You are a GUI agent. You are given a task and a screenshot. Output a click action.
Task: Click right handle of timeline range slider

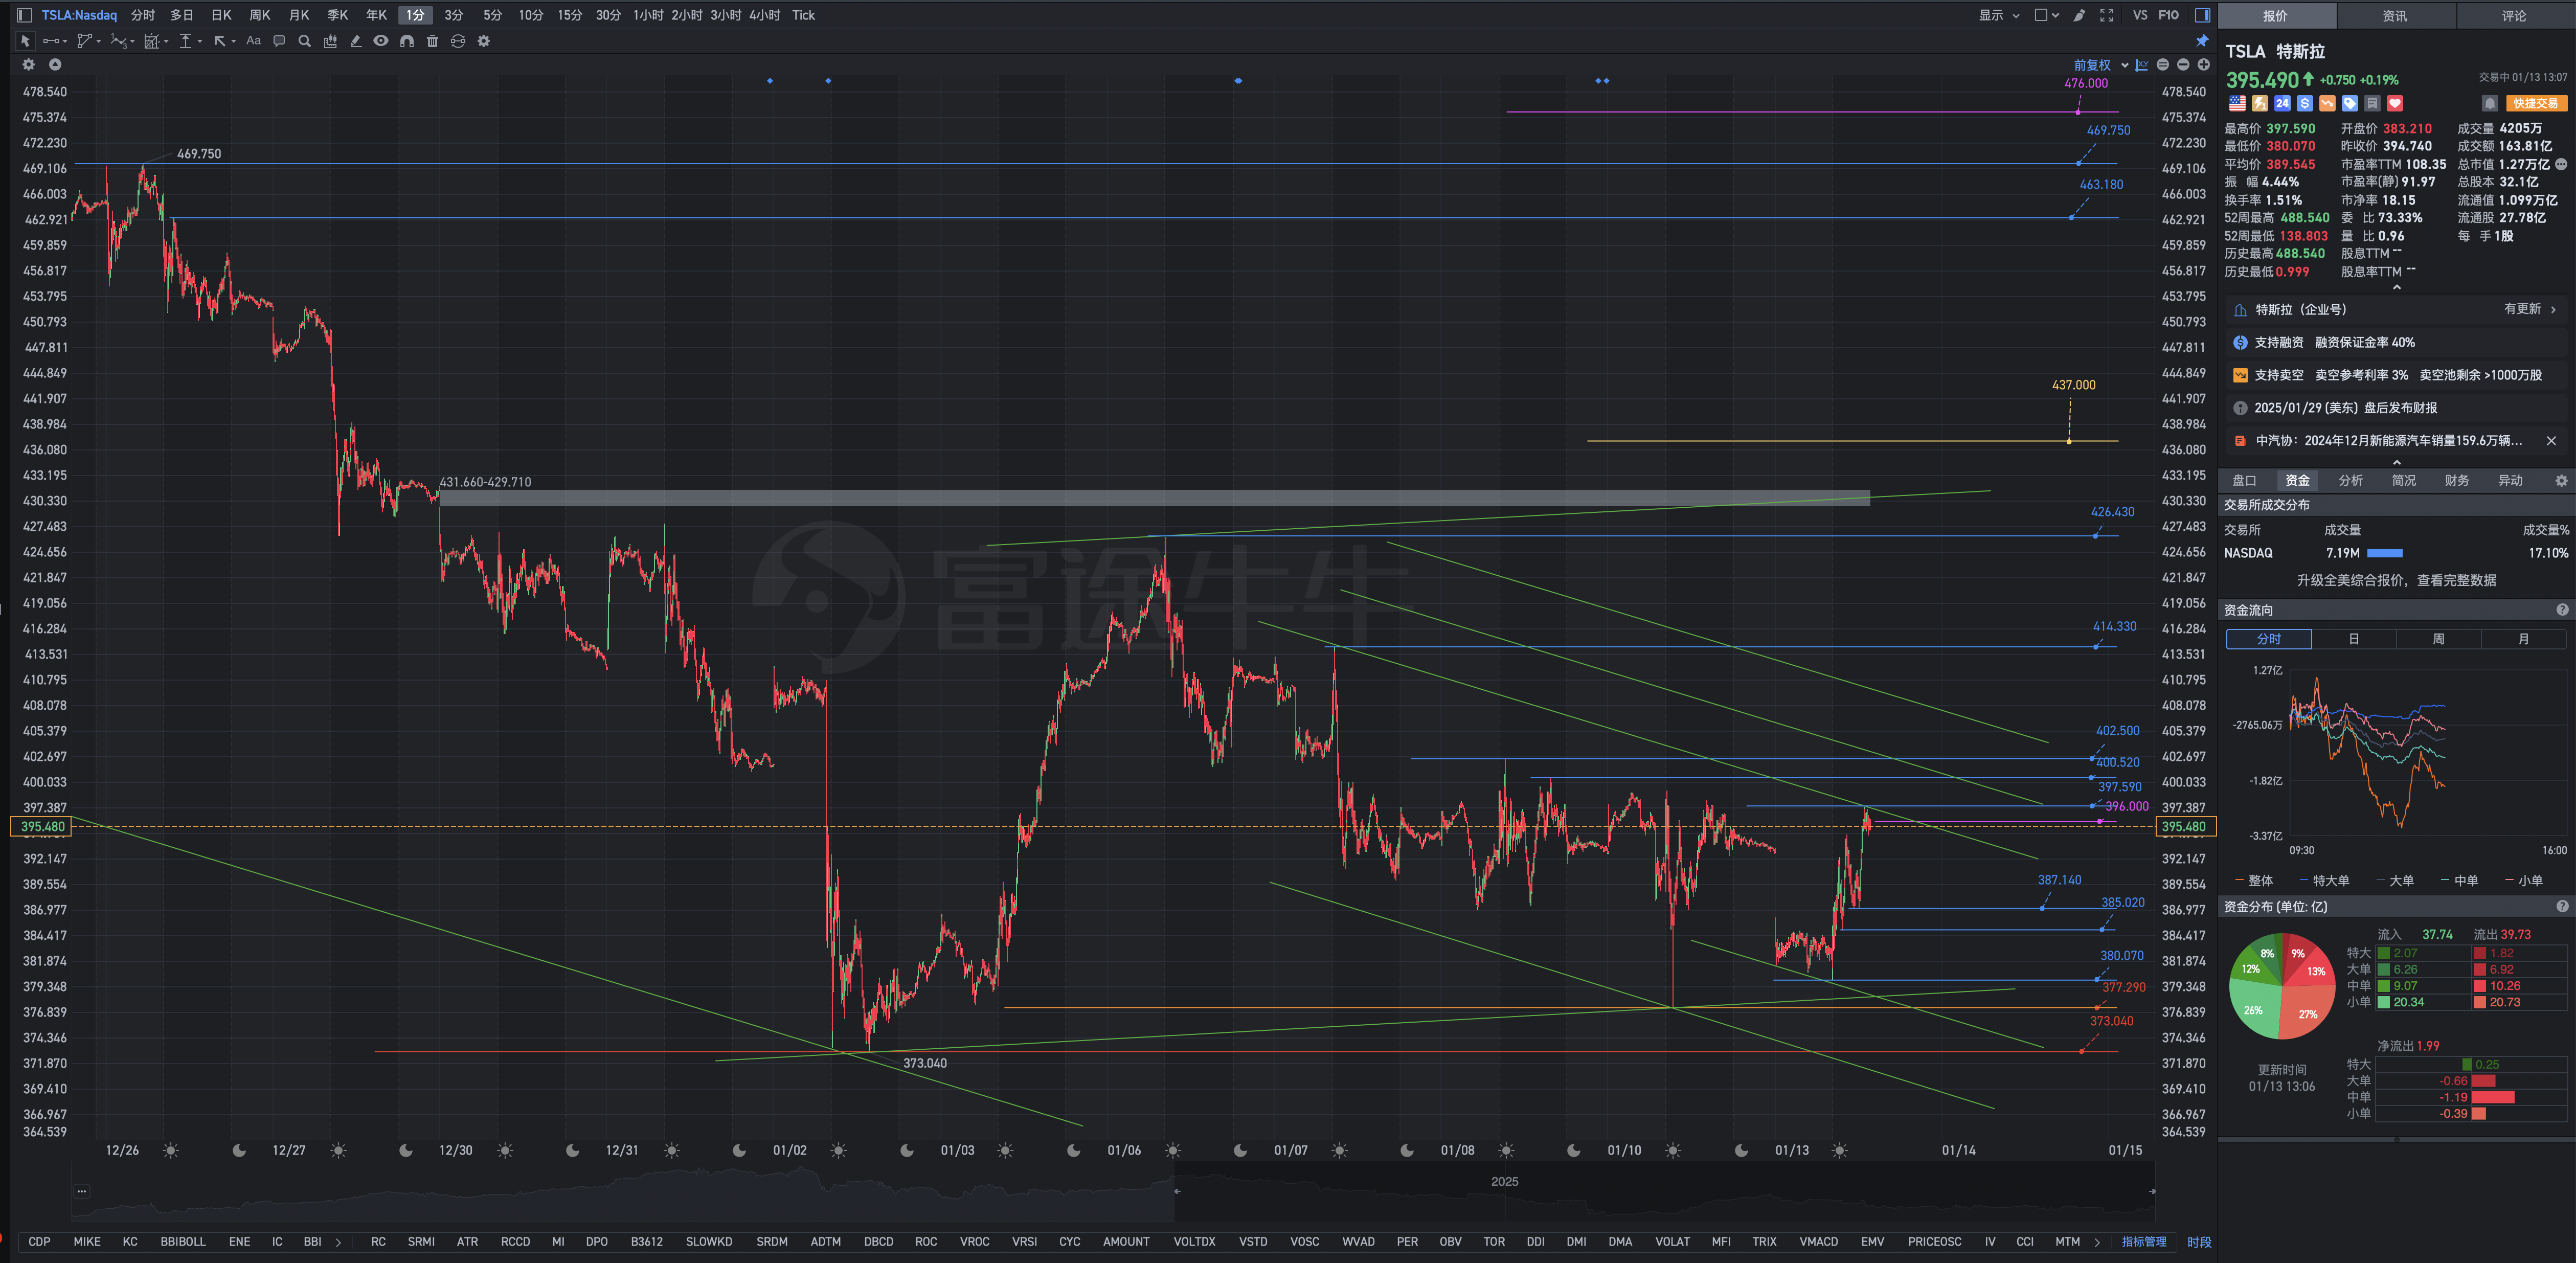tap(2152, 1191)
